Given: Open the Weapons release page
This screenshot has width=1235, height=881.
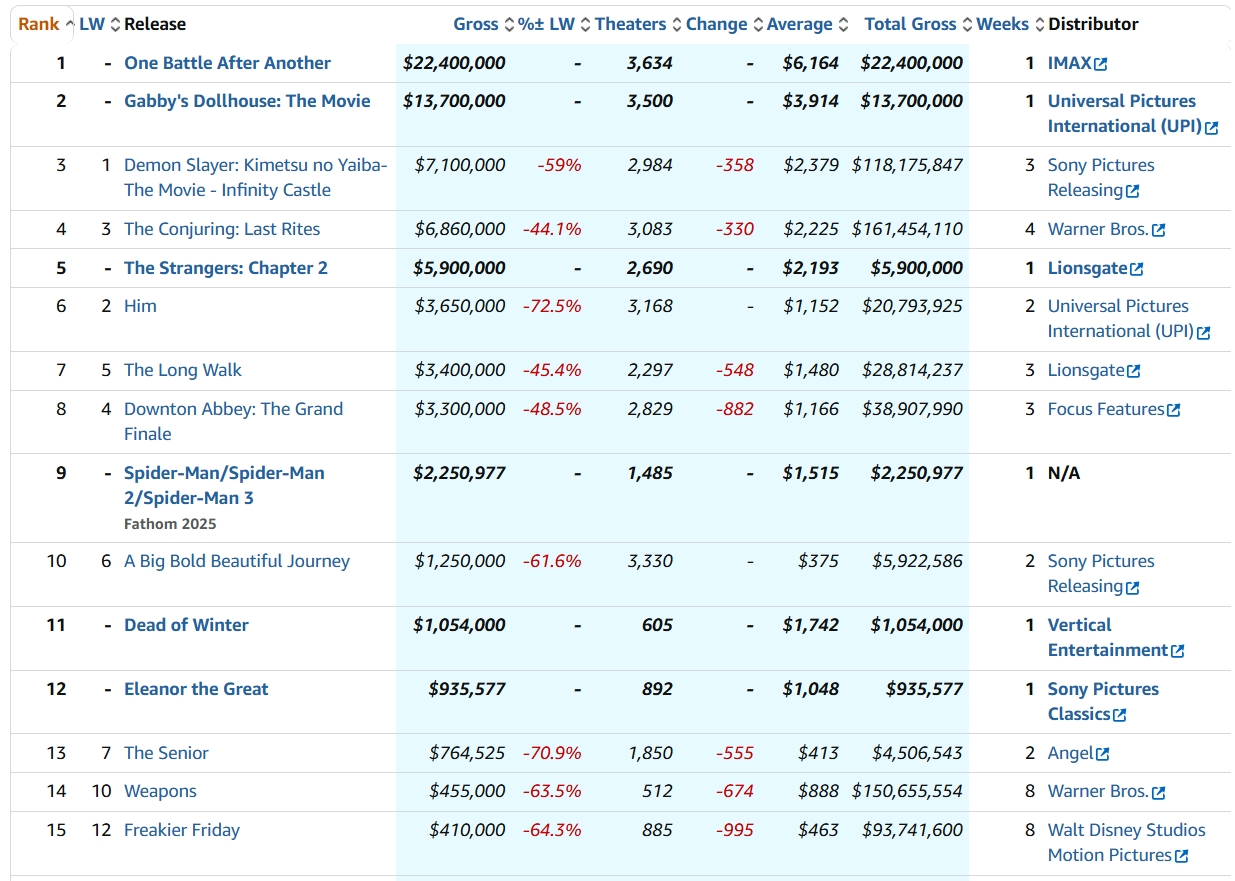Looking at the screenshot, I should point(160,791).
